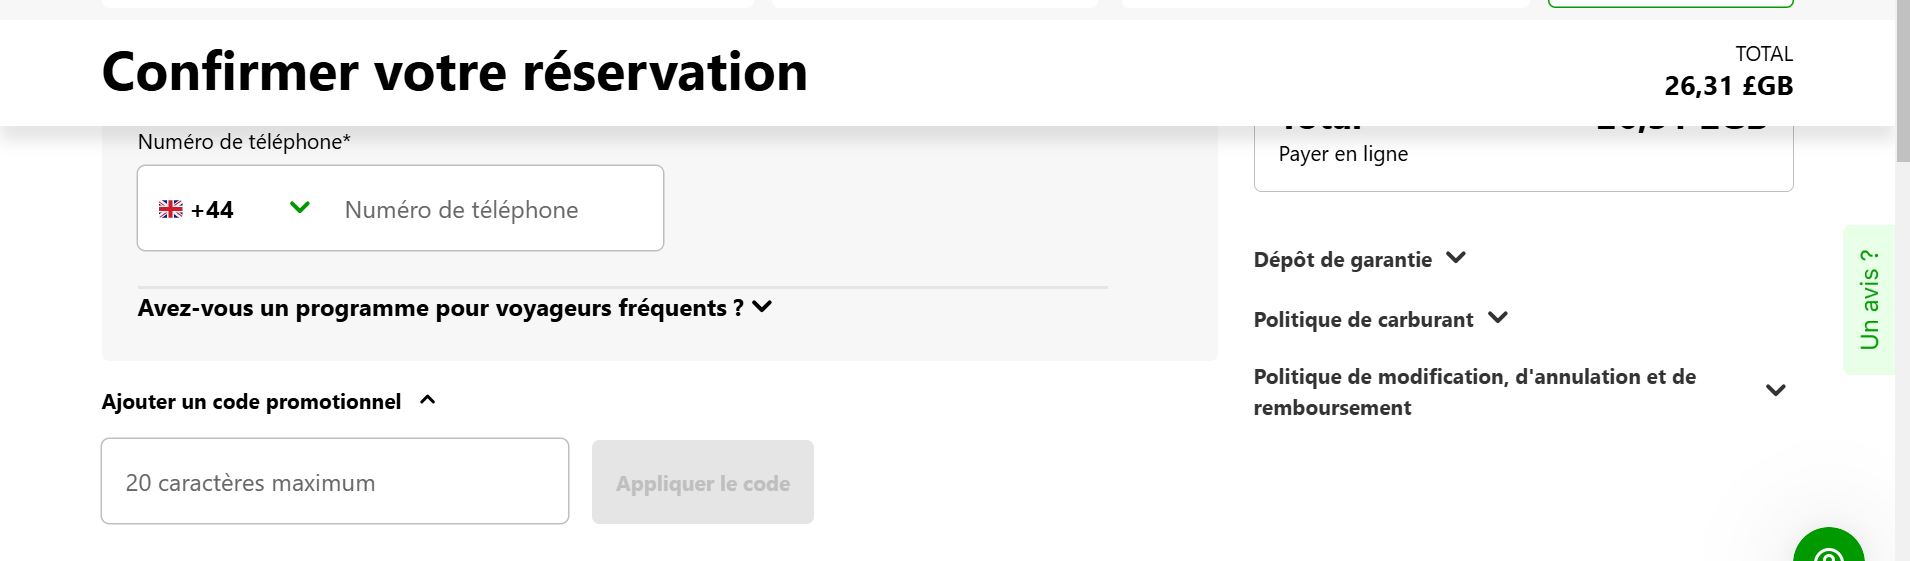1910x561 pixels.
Task: Expand frequent traveller programme chevron arrow
Action: point(762,307)
